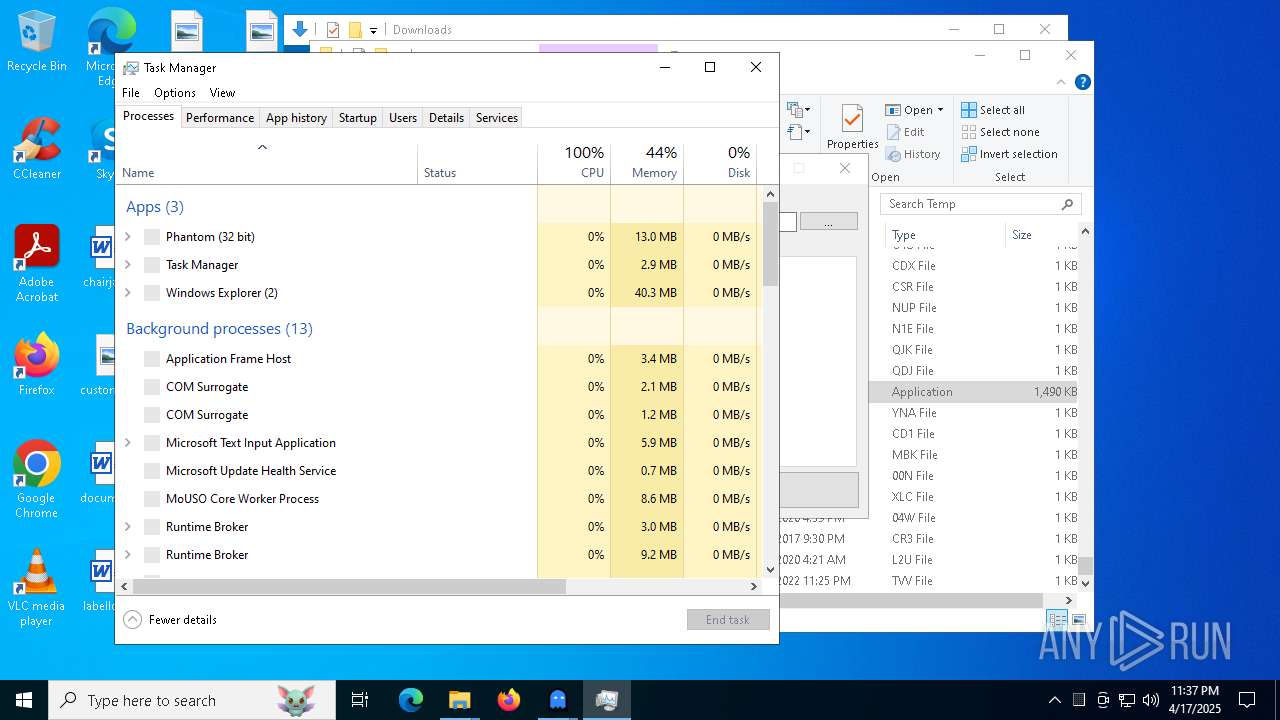Image resolution: width=1280 pixels, height=720 pixels.
Task: Open the Windows Start menu
Action: (x=24, y=700)
